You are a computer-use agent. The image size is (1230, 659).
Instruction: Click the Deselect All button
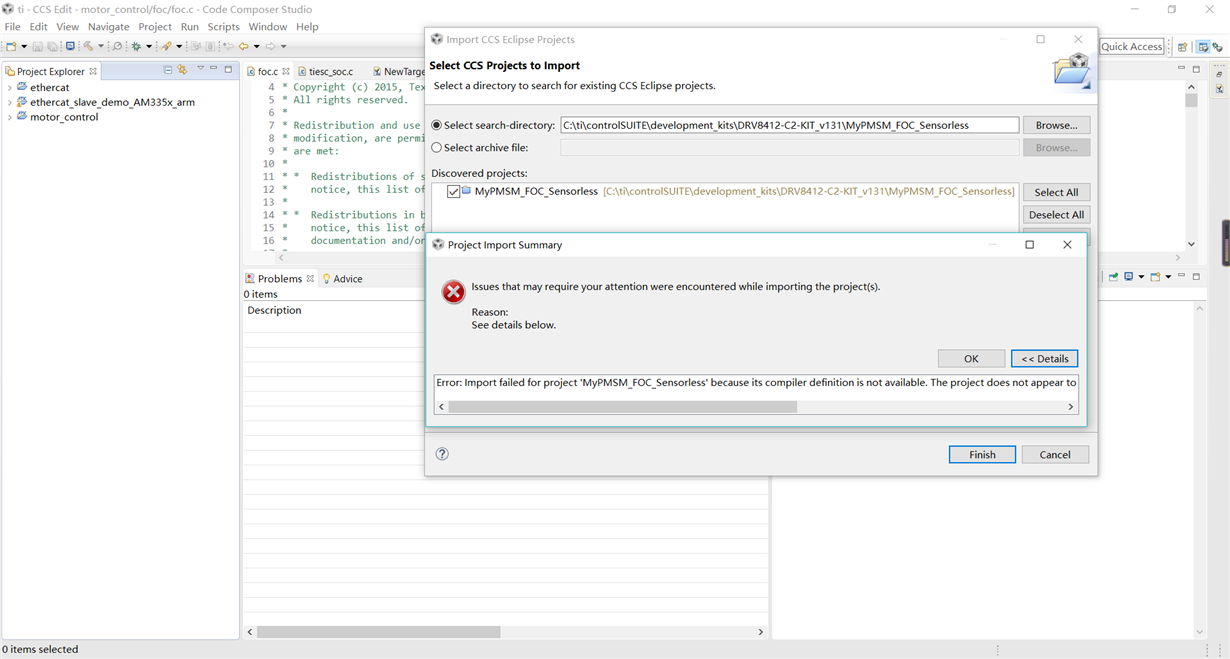coord(1055,215)
